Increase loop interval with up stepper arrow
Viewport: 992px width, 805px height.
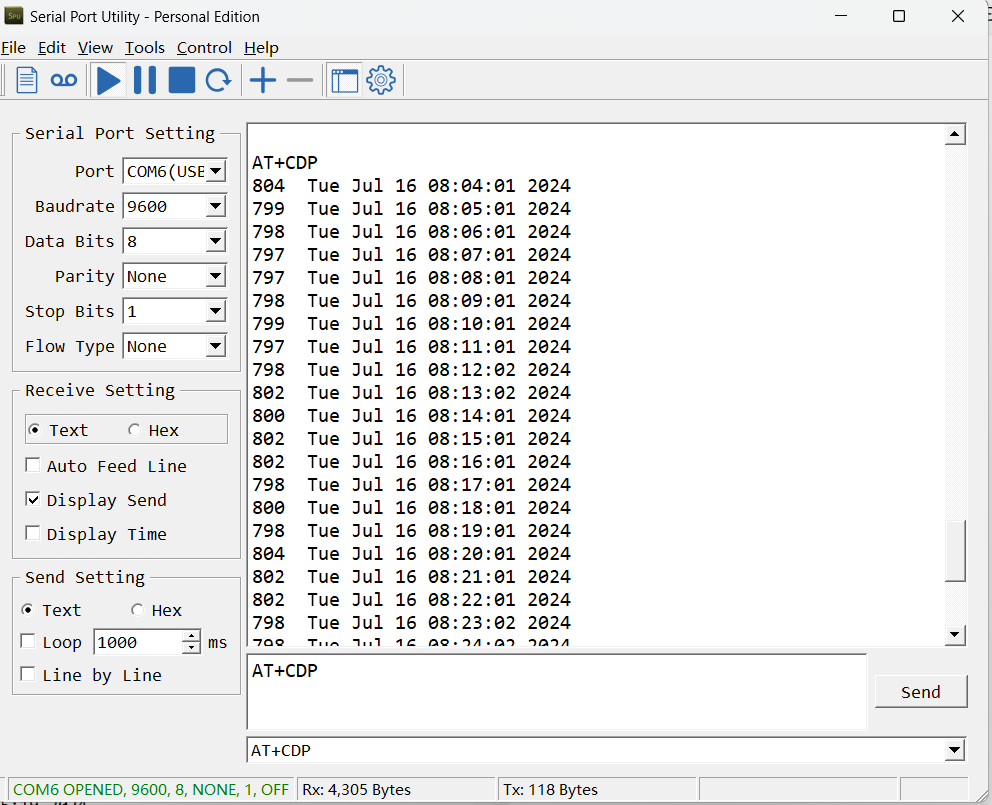[191, 635]
